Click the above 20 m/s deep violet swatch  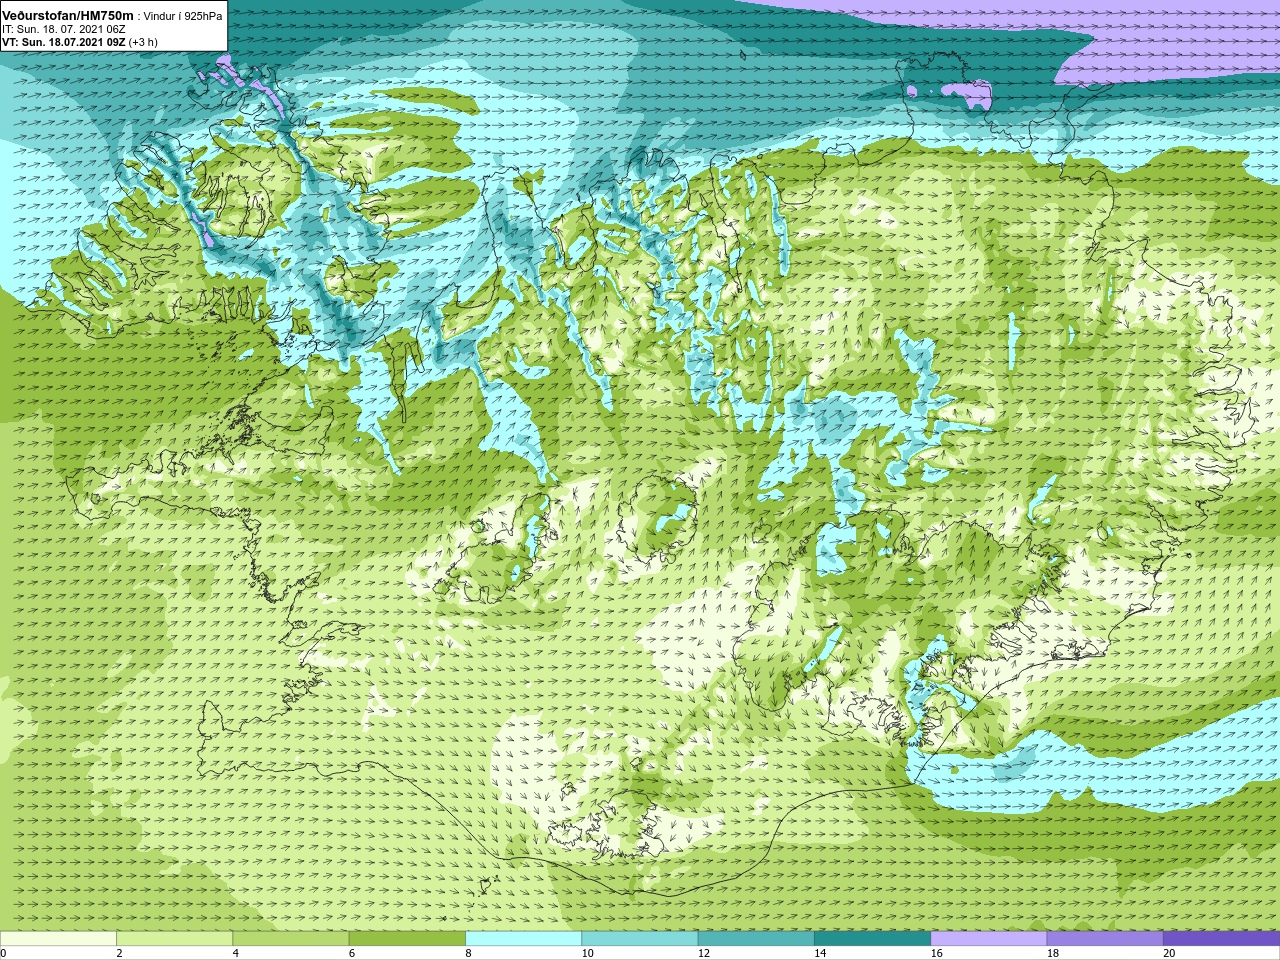point(1221,939)
